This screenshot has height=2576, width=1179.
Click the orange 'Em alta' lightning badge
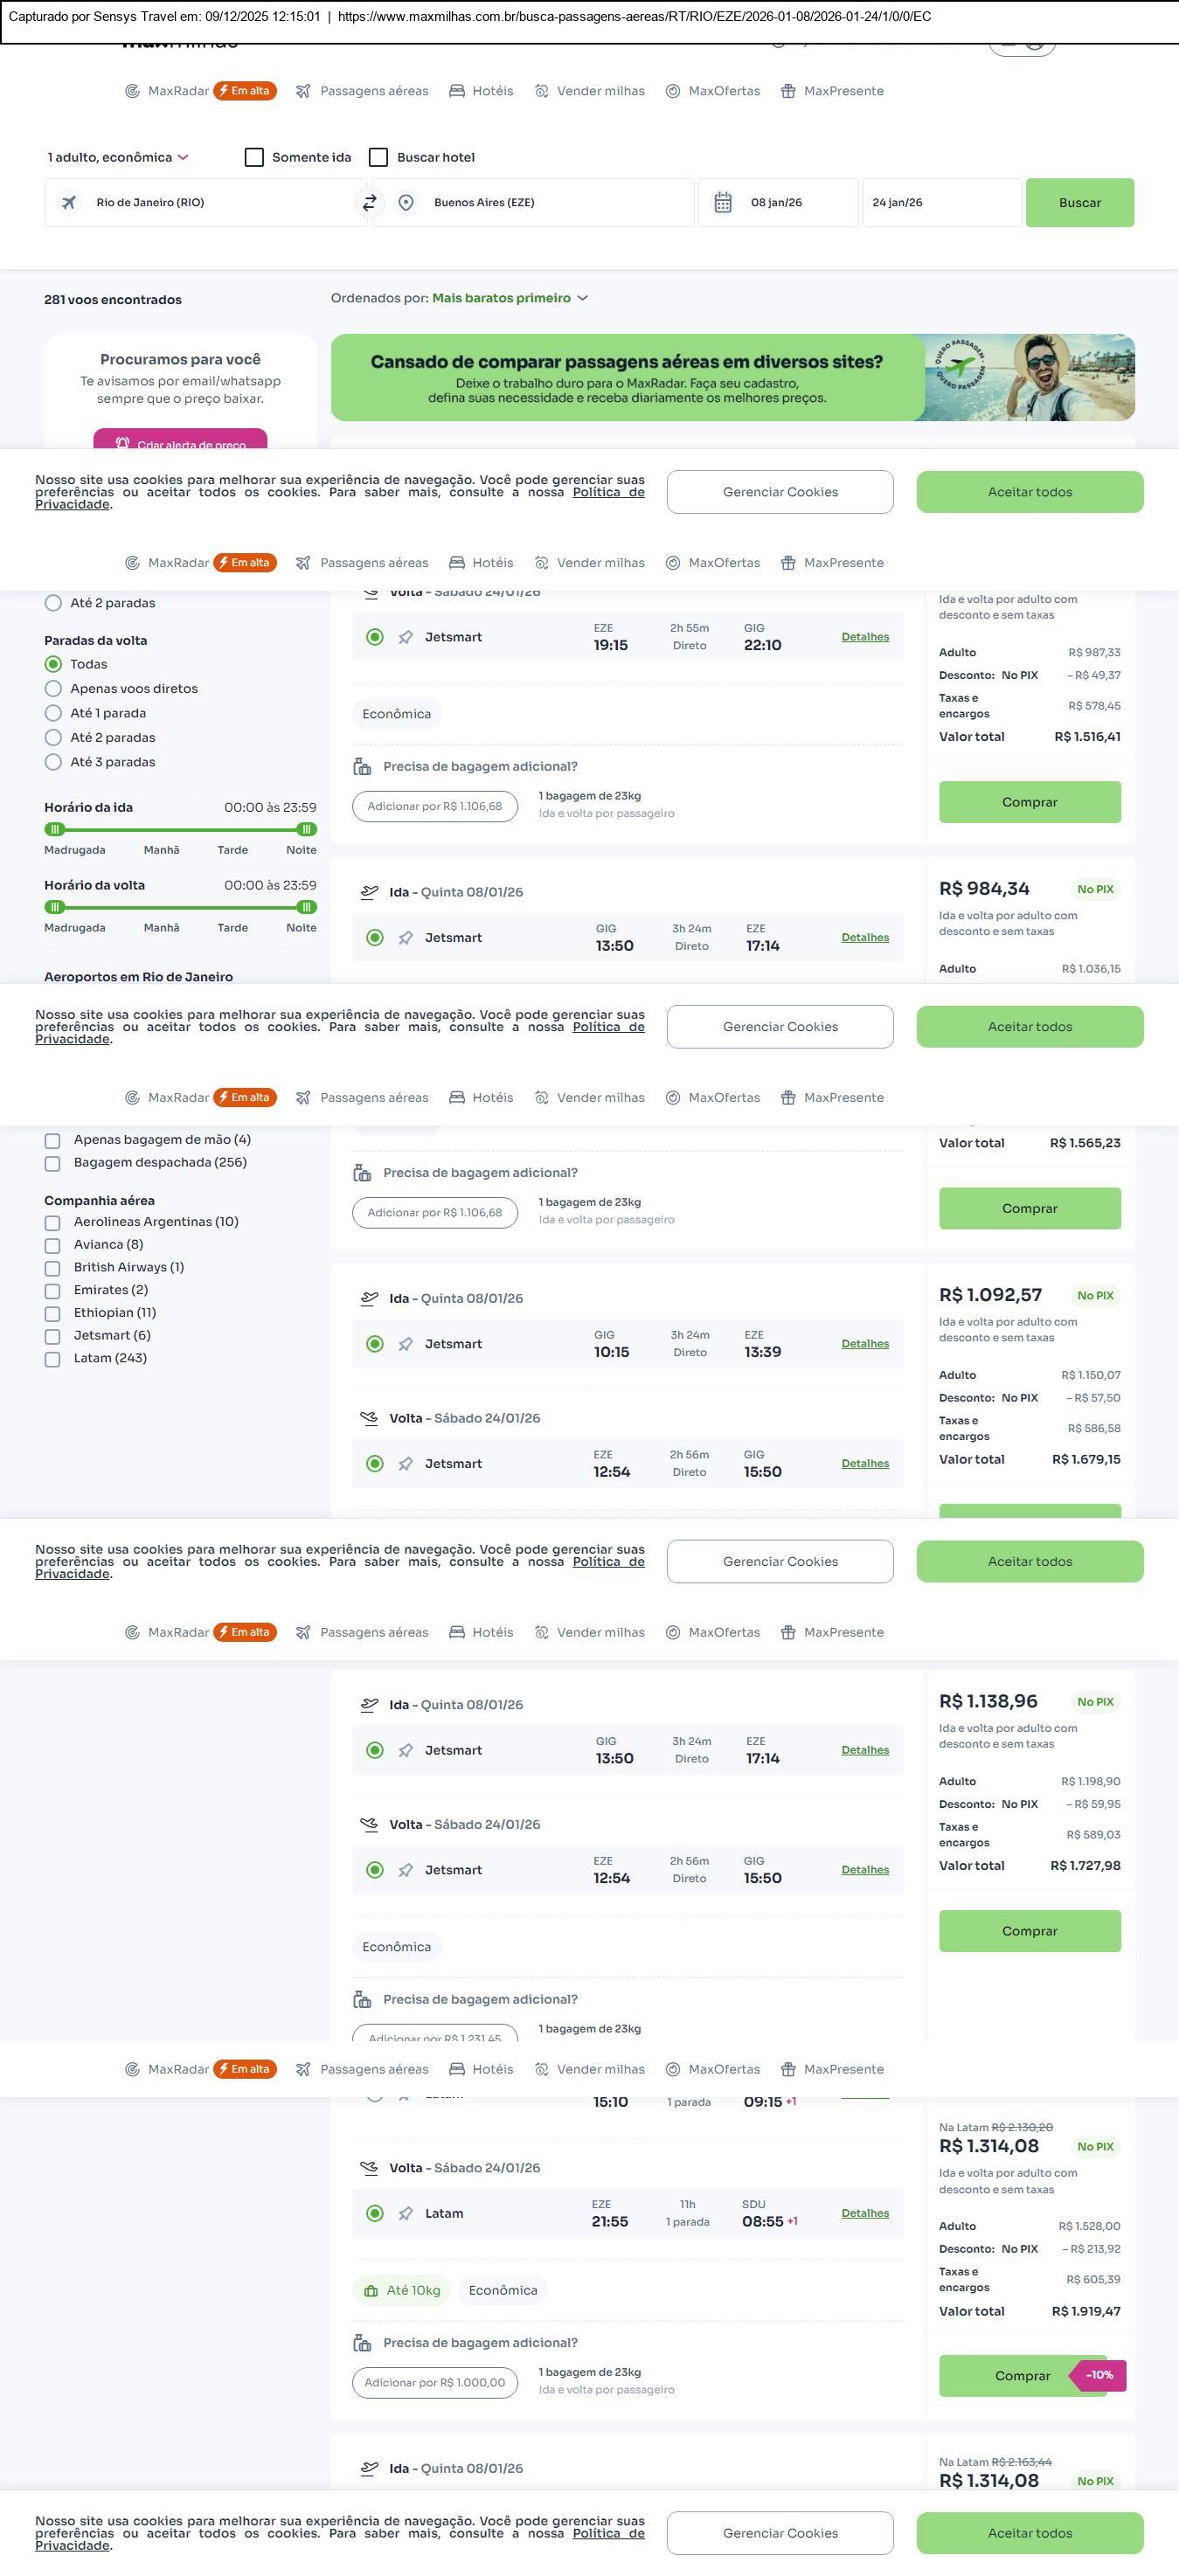[244, 91]
